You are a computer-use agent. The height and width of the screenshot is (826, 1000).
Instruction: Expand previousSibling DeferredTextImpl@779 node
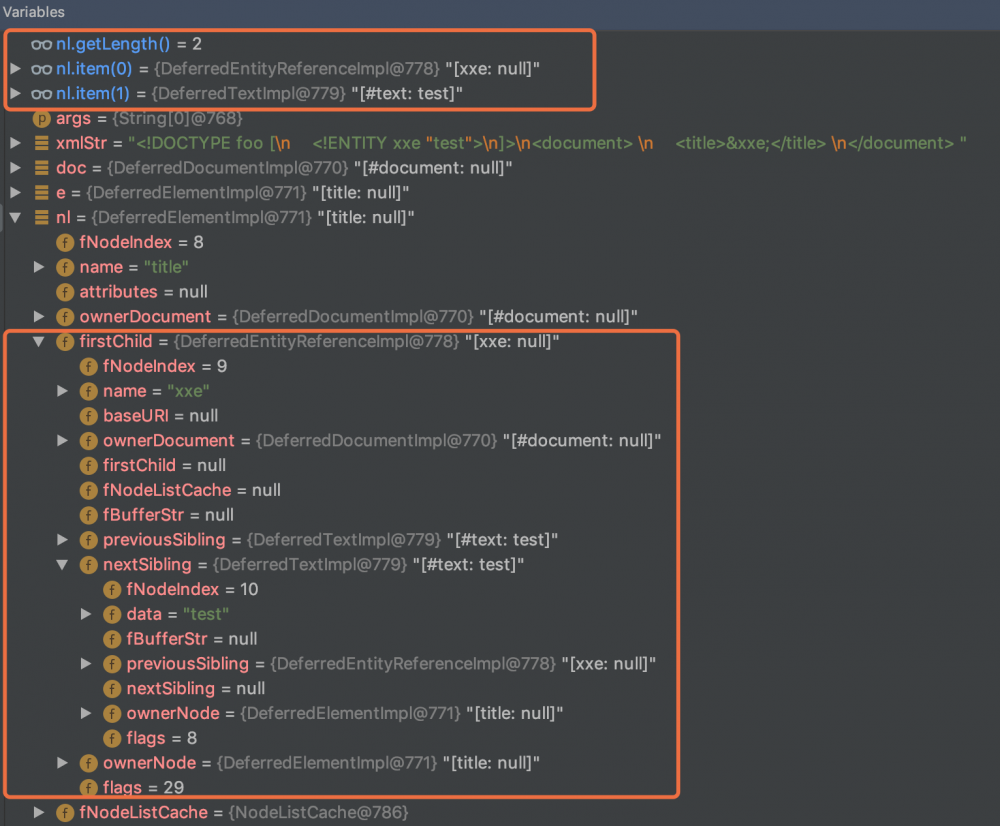point(62,540)
